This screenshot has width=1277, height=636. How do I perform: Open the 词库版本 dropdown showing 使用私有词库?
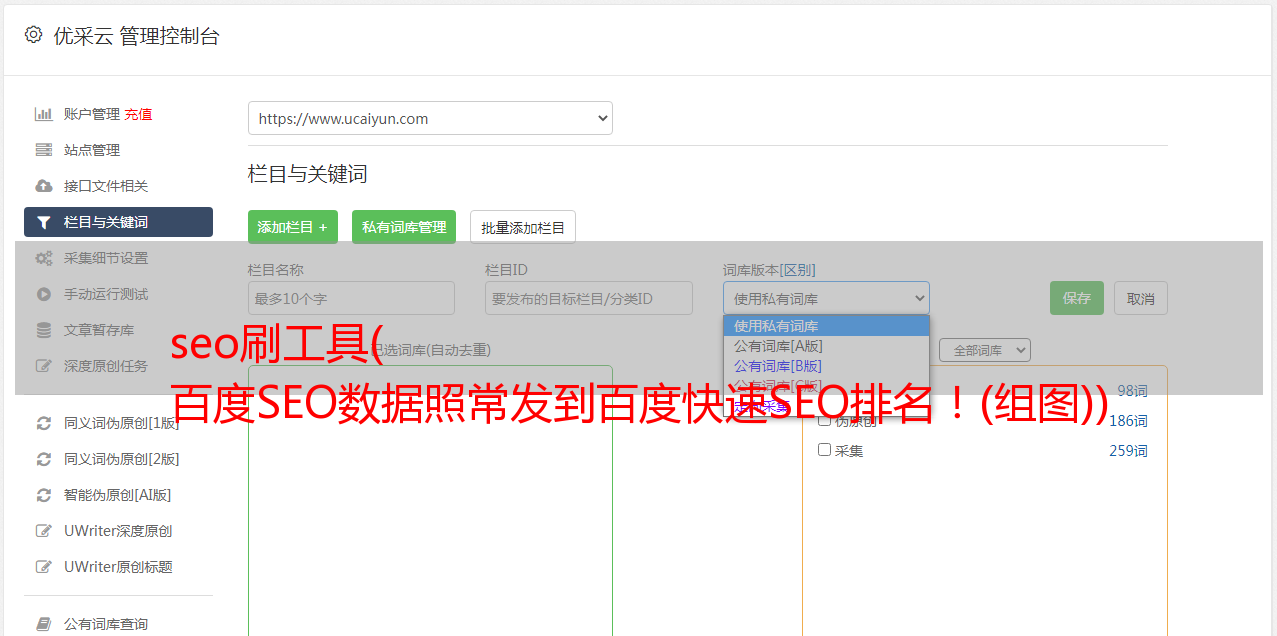(x=826, y=298)
